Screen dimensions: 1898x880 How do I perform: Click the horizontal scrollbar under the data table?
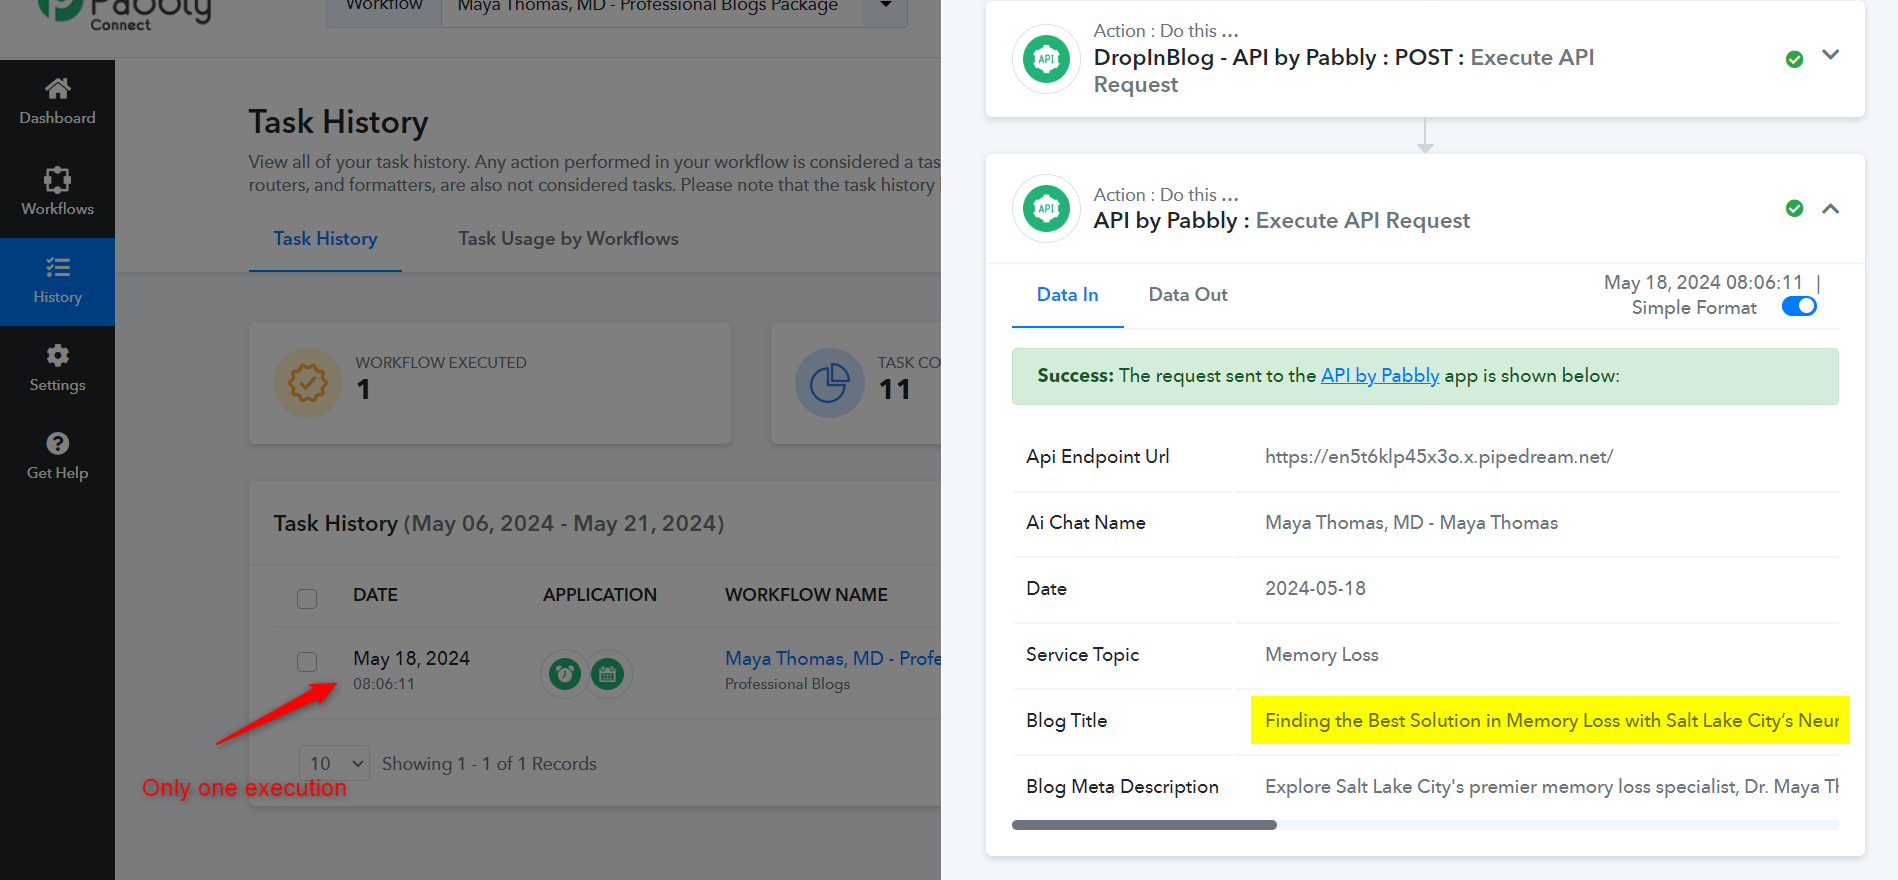[1144, 825]
